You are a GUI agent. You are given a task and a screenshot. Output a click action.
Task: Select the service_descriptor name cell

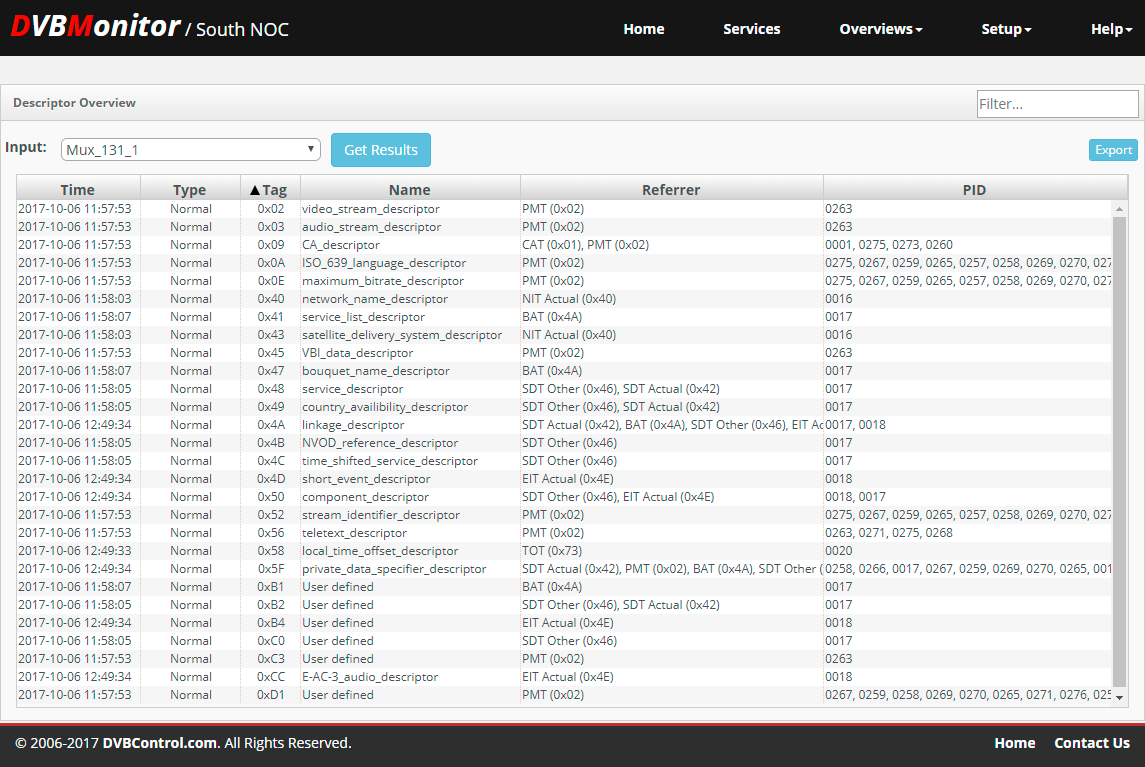pyautogui.click(x=352, y=389)
